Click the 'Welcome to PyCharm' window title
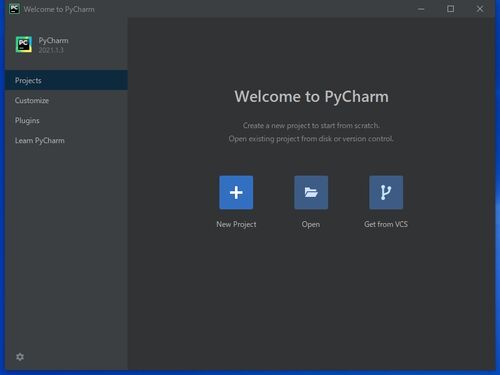Image resolution: width=500 pixels, height=375 pixels. (x=59, y=9)
